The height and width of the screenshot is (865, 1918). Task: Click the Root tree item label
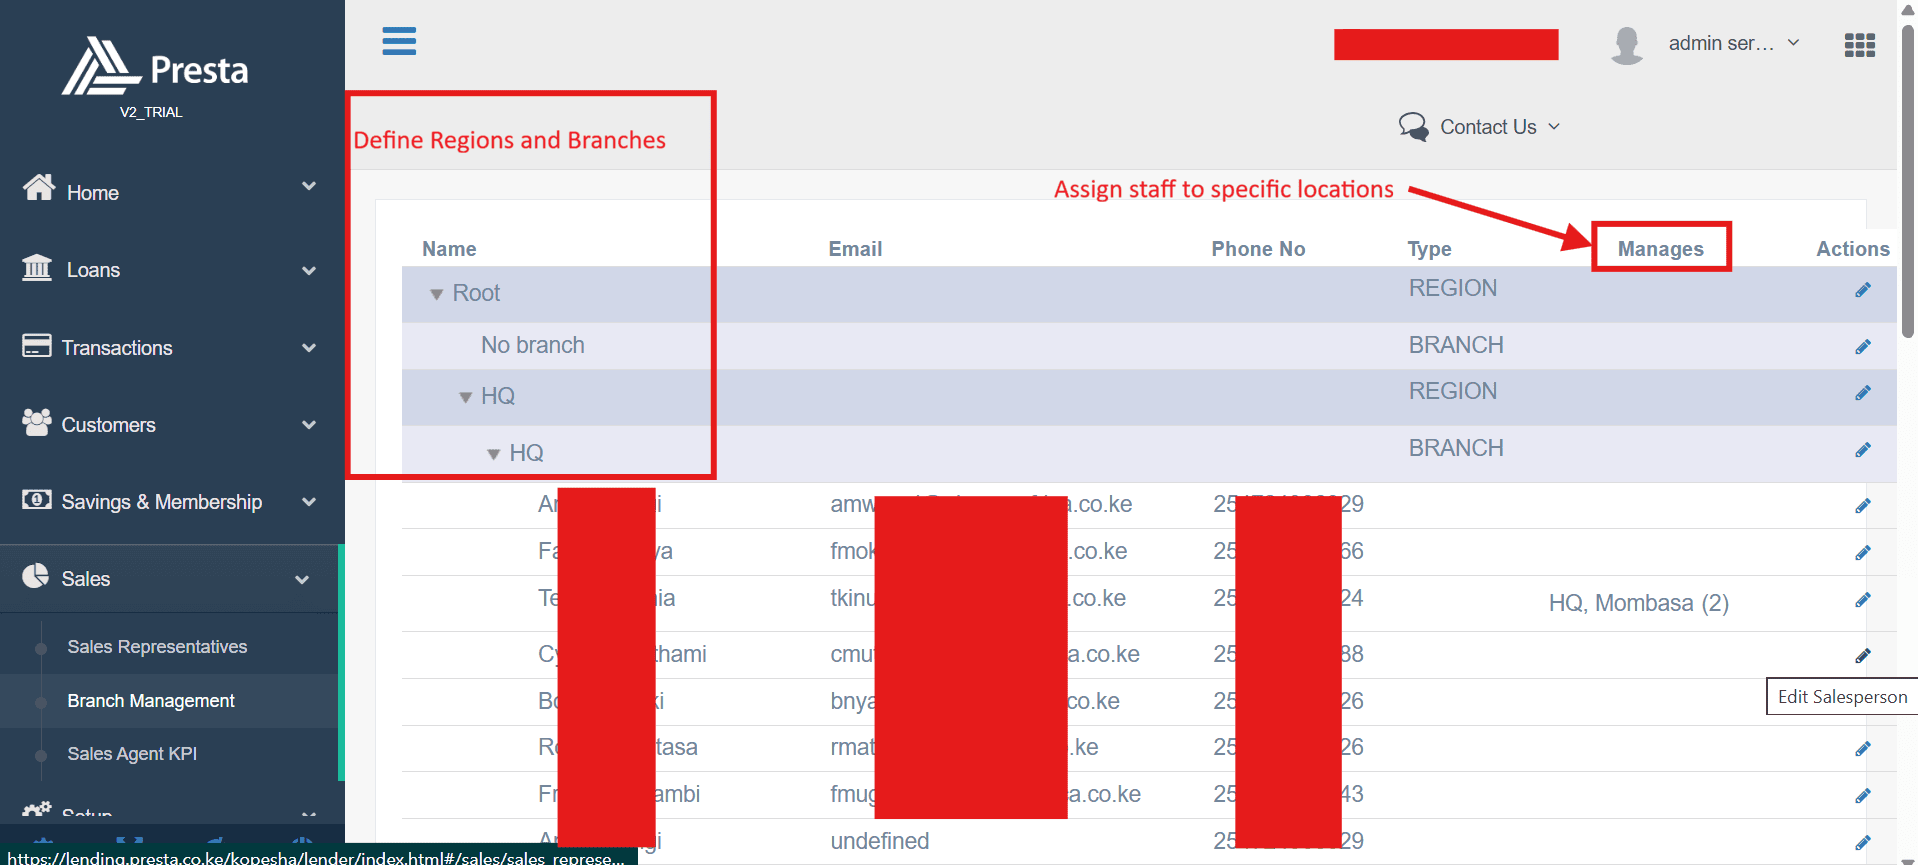coord(476,293)
